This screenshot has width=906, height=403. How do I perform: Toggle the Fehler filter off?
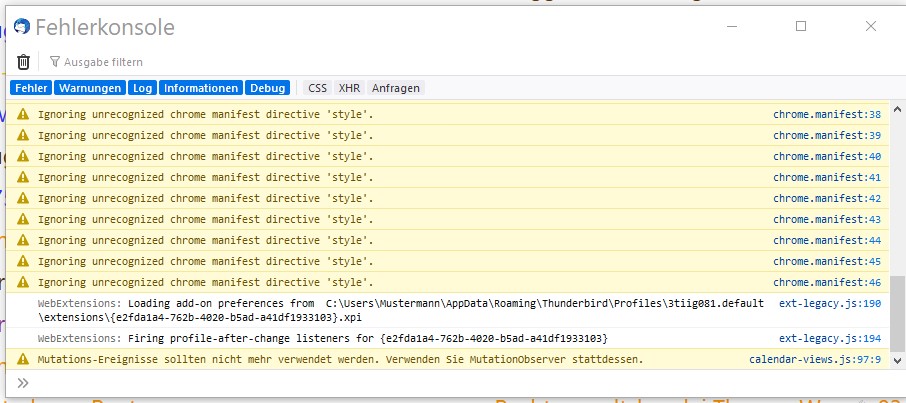pos(30,88)
